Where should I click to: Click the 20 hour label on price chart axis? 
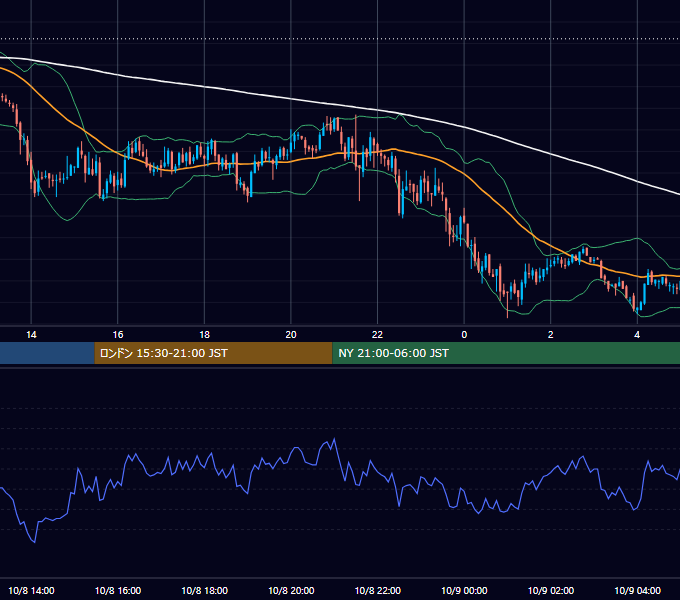coord(291,335)
